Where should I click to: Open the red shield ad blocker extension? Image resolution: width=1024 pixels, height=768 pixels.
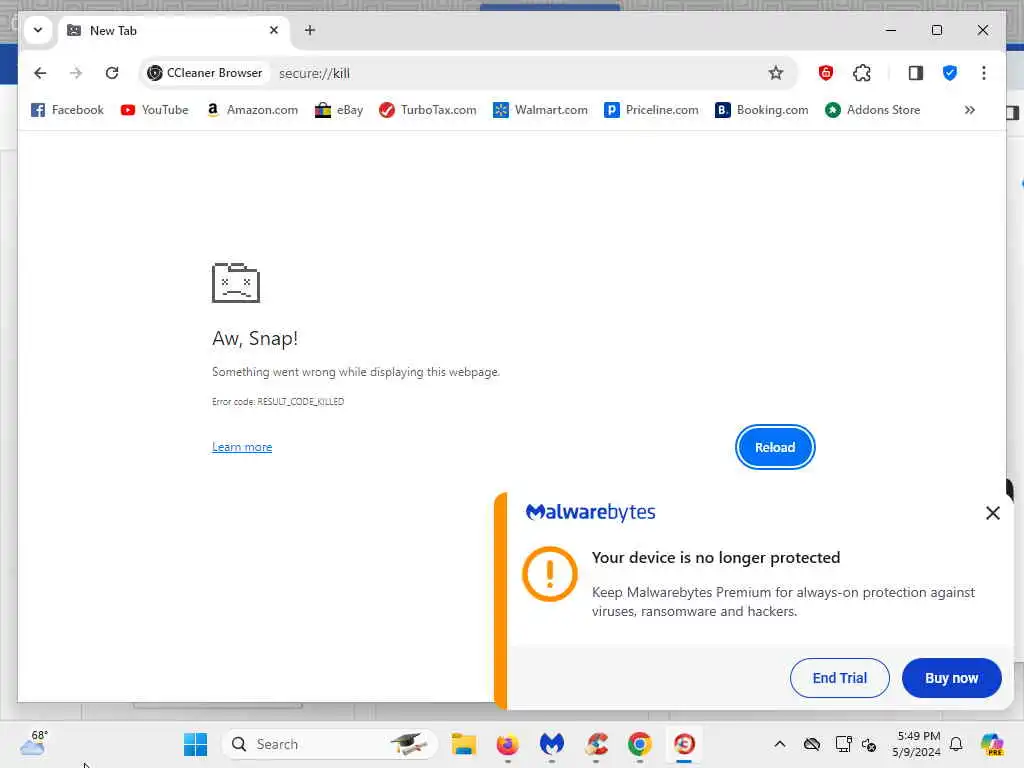click(825, 73)
